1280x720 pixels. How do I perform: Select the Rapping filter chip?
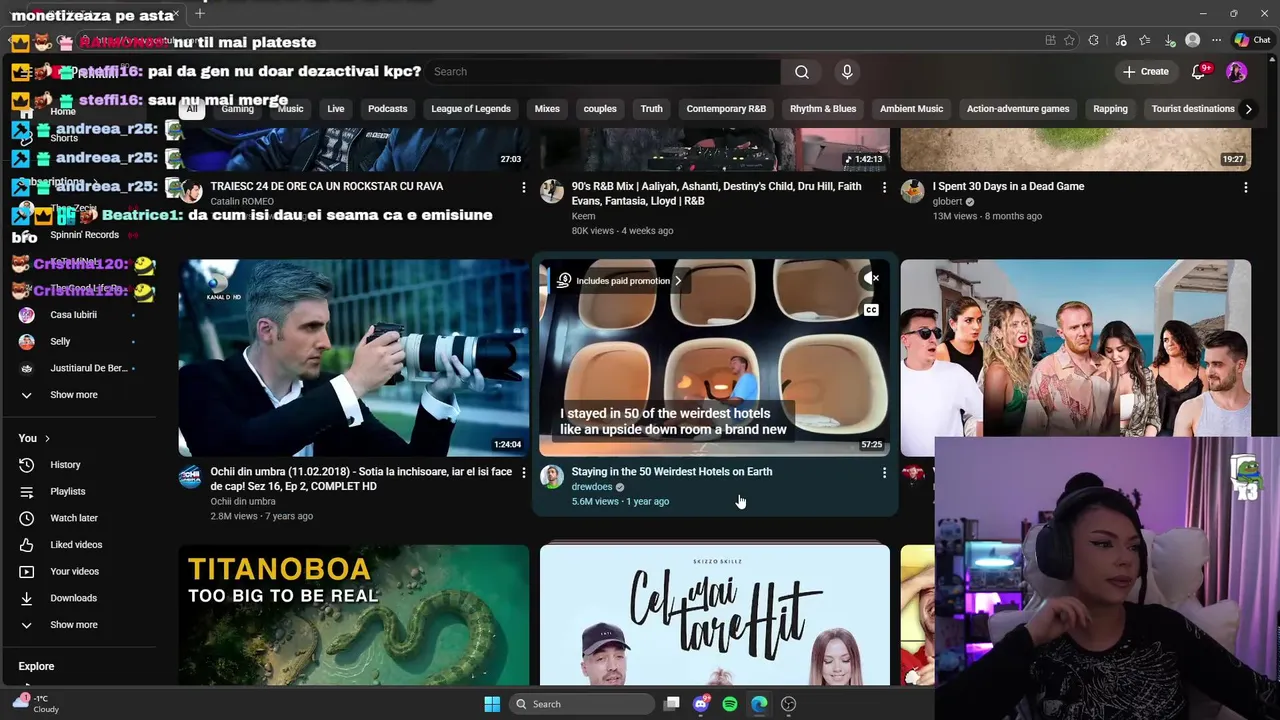(x=1110, y=109)
